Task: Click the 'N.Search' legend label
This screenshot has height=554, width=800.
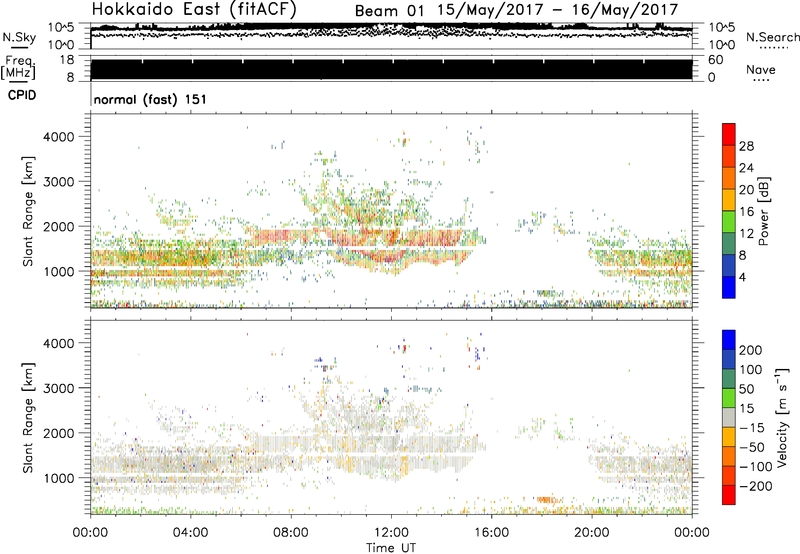Action: click(x=772, y=37)
